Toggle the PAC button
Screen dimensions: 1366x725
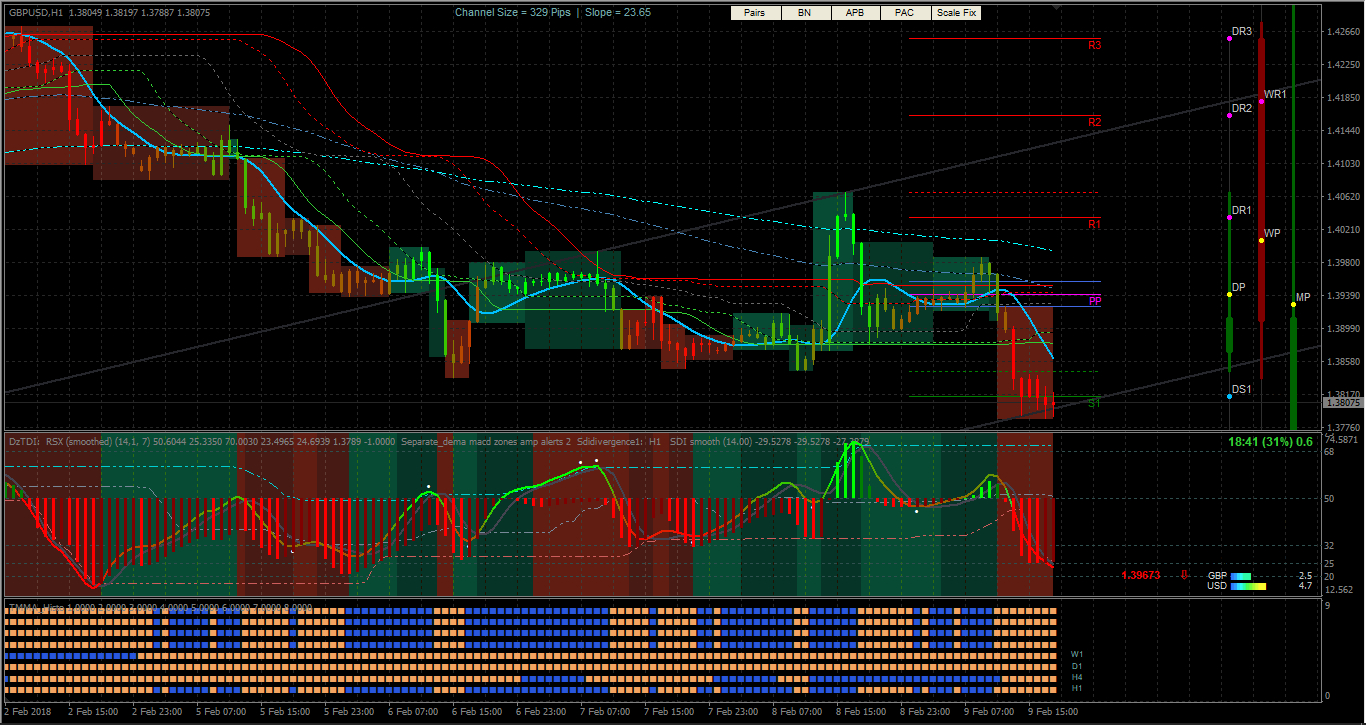pyautogui.click(x=905, y=13)
